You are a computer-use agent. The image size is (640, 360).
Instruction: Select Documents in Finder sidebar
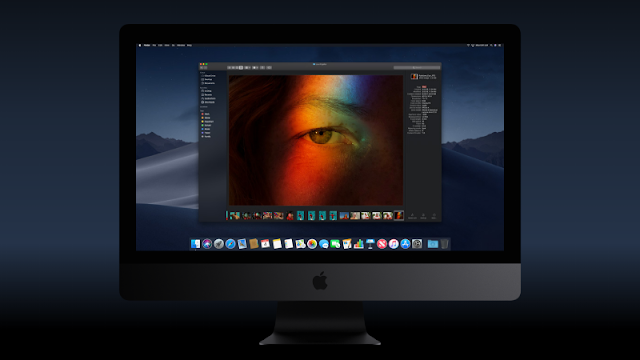click(x=209, y=83)
